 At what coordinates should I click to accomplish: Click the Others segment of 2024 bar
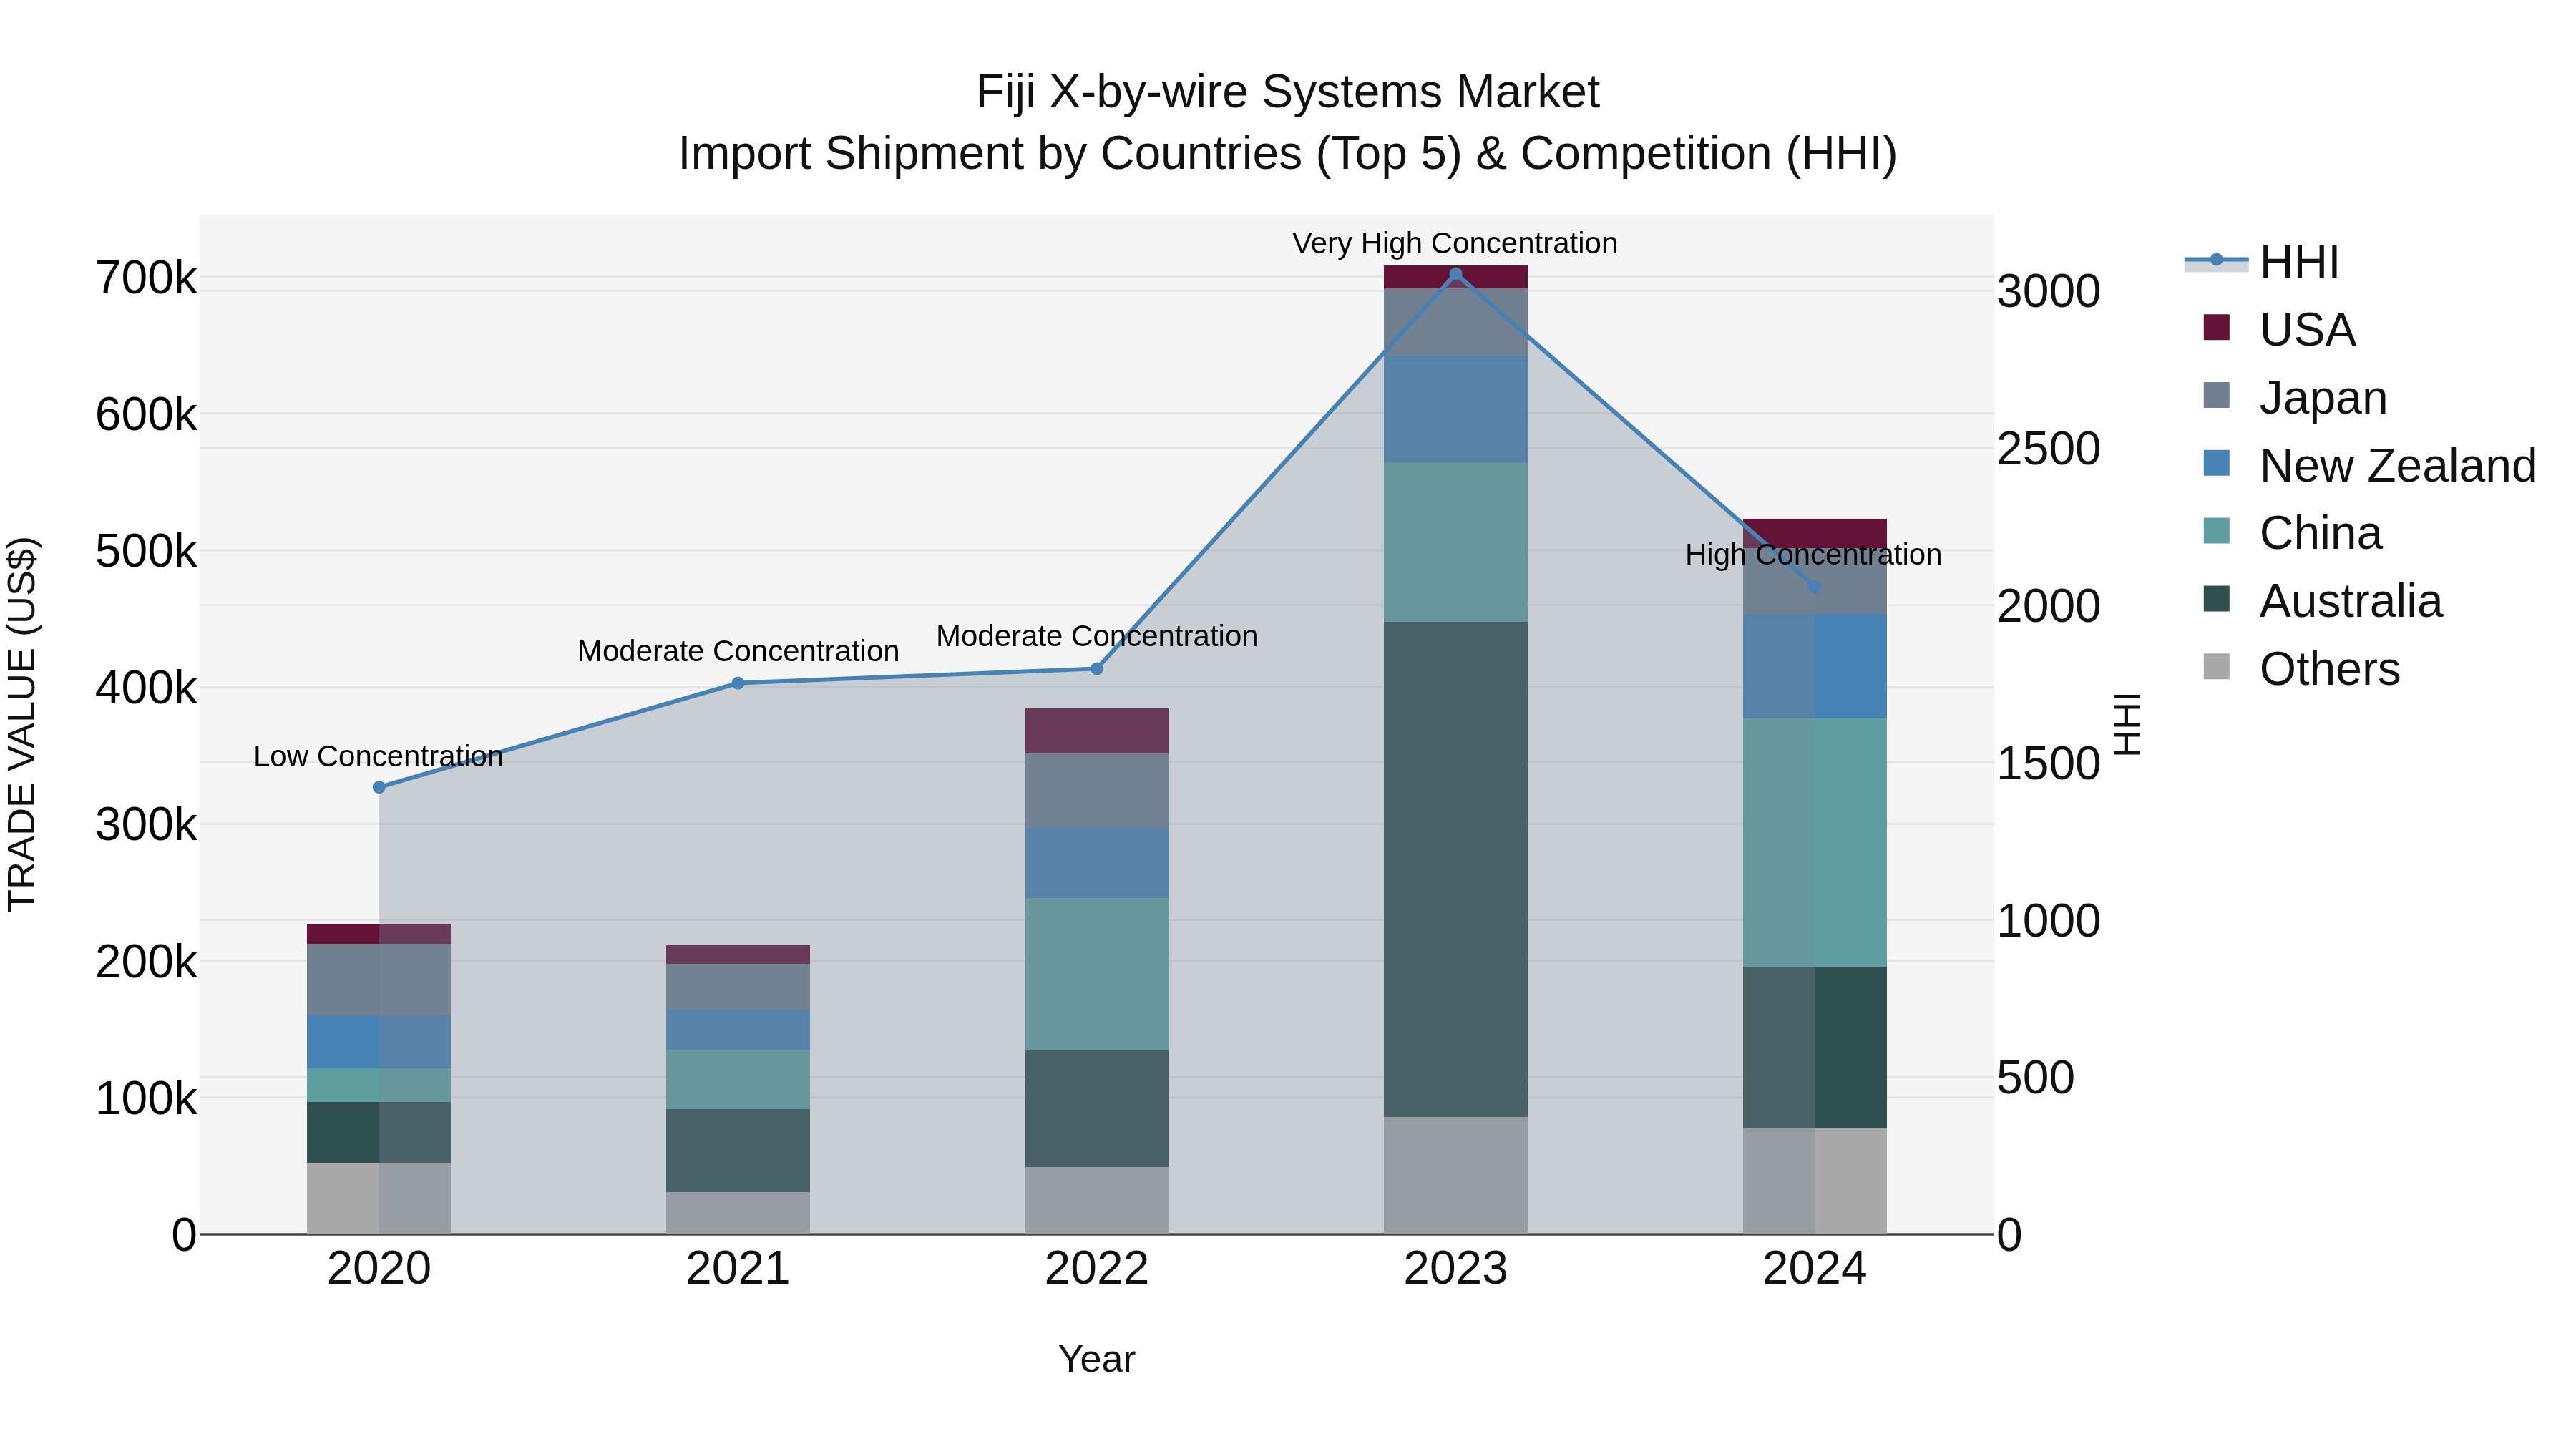[1815, 1181]
